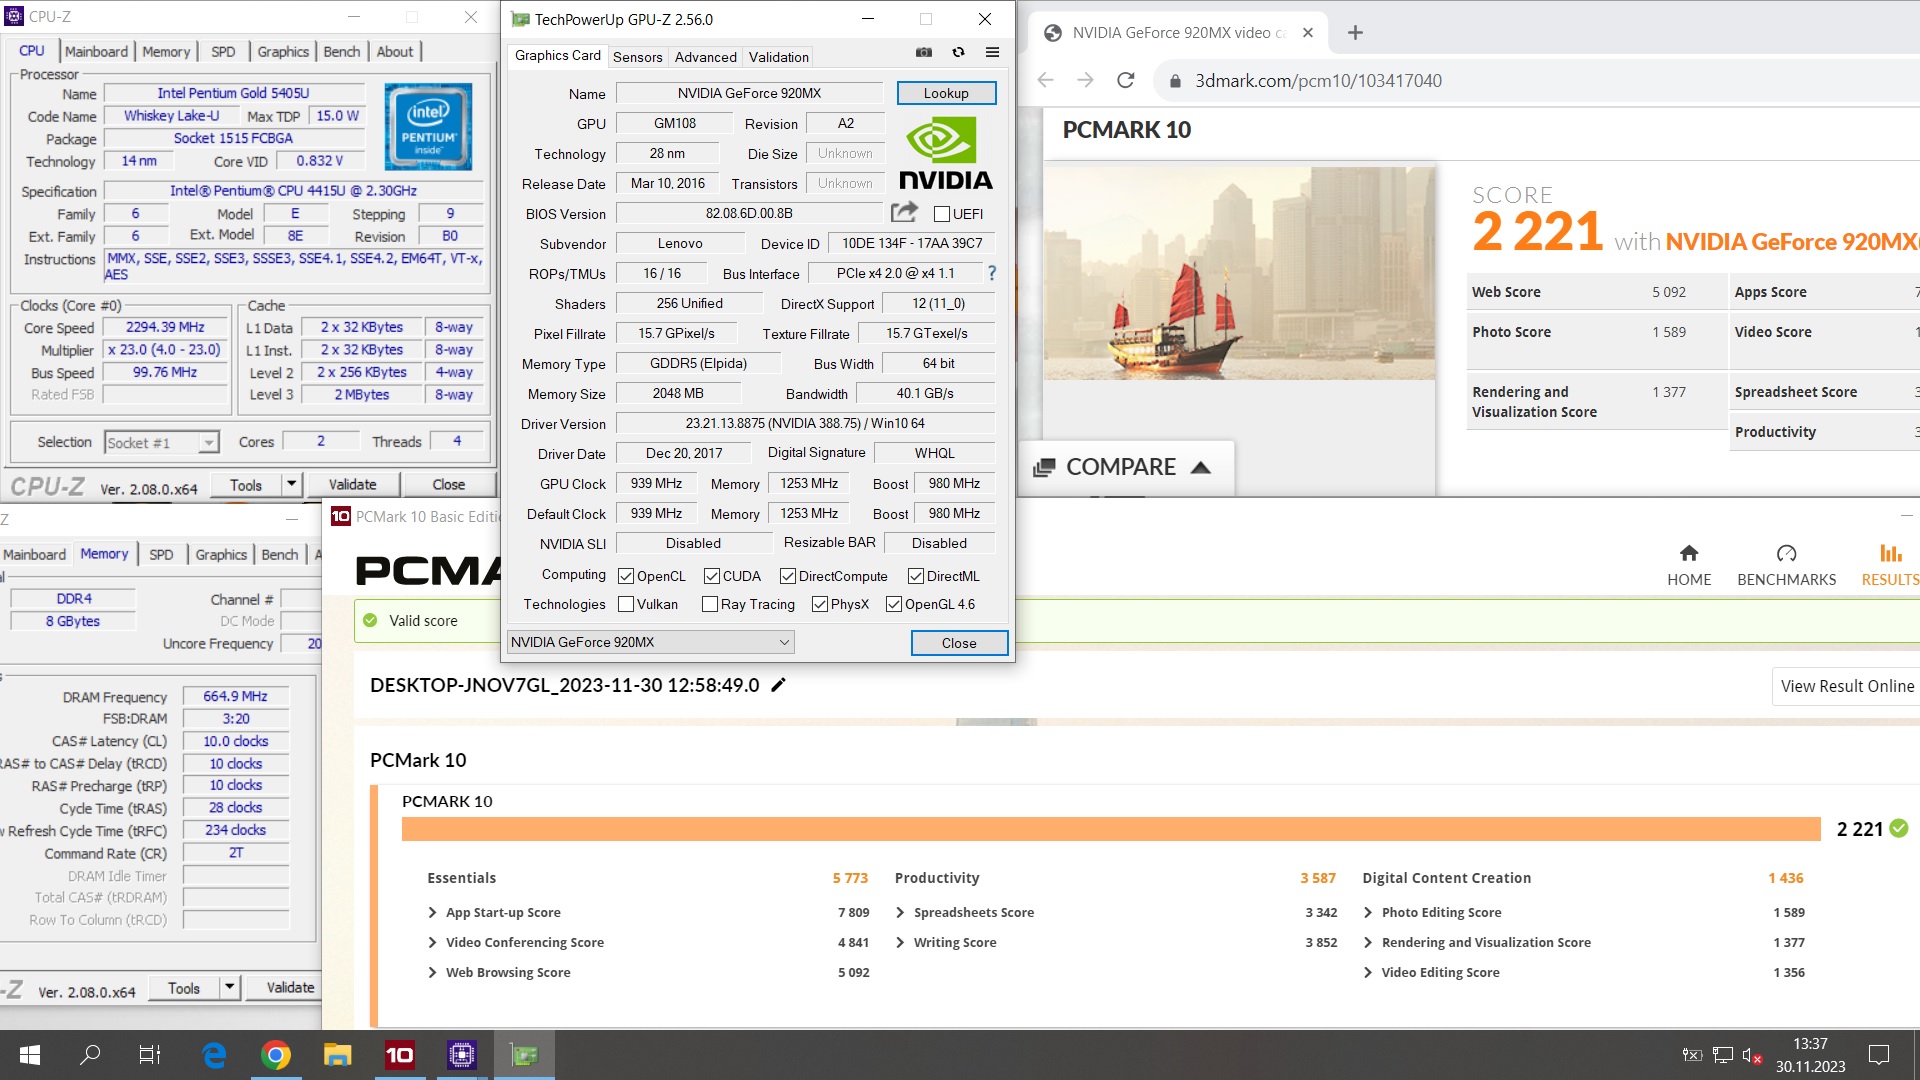Screen dimensions: 1920x1080
Task: Expand App Start-up Score
Action: point(432,912)
